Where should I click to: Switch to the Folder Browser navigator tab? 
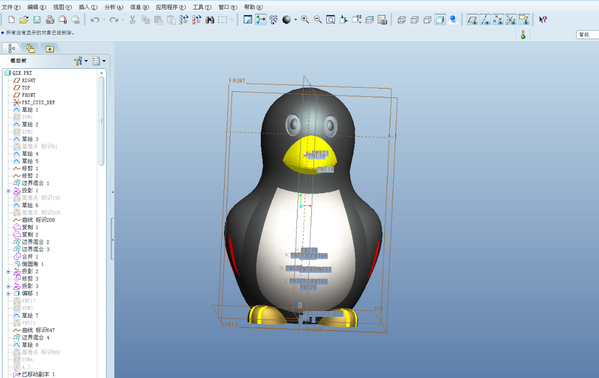pos(31,48)
